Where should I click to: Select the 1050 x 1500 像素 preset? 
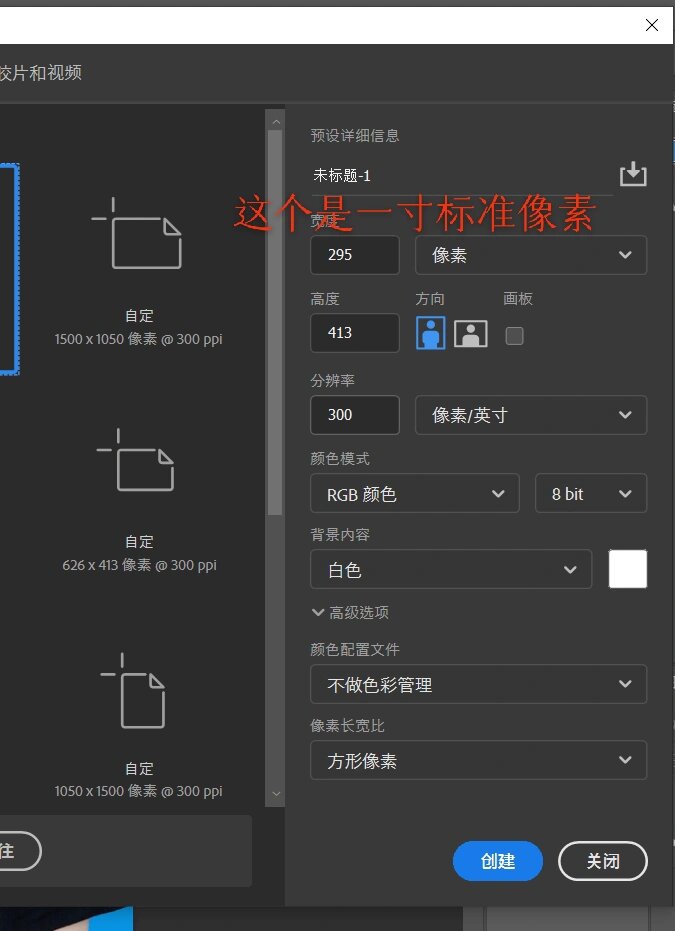tap(138, 726)
